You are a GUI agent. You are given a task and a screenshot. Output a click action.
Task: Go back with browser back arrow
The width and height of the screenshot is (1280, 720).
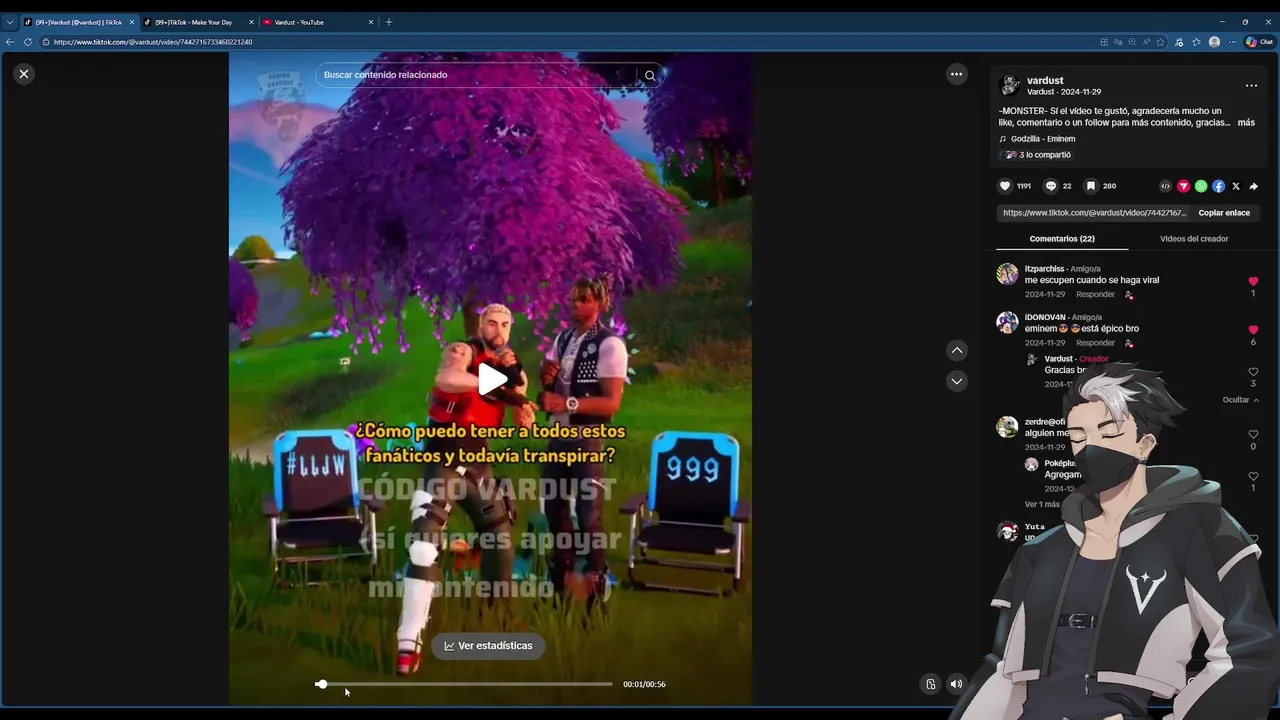click(10, 42)
